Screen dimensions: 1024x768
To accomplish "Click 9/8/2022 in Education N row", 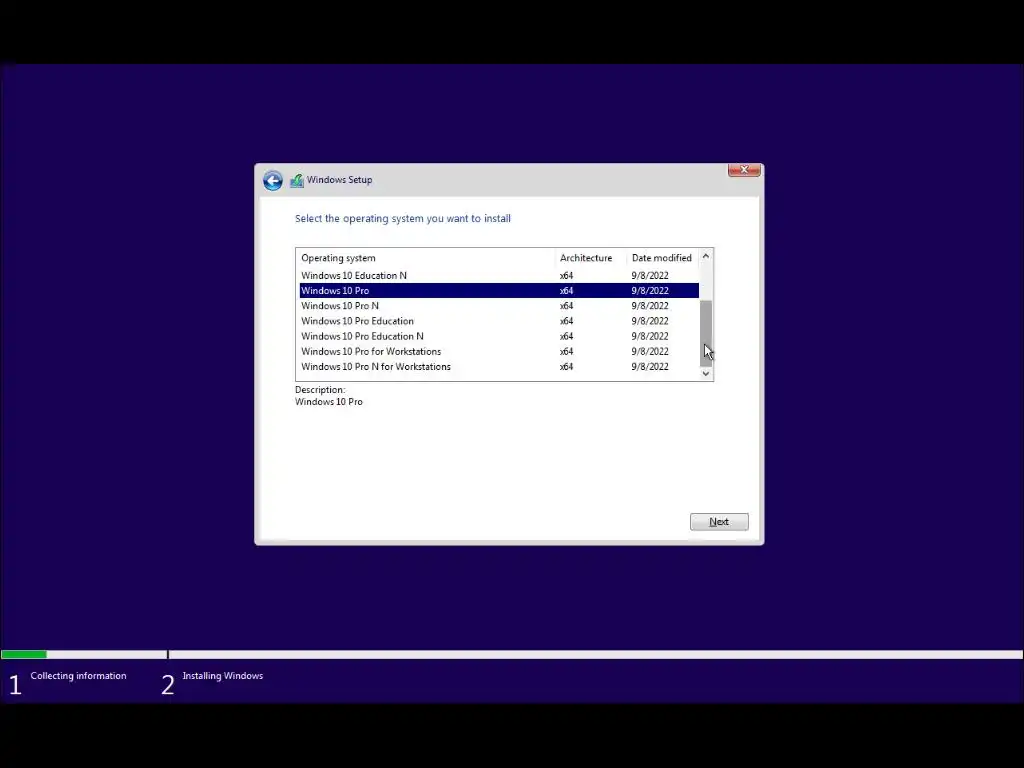I will click(650, 276).
